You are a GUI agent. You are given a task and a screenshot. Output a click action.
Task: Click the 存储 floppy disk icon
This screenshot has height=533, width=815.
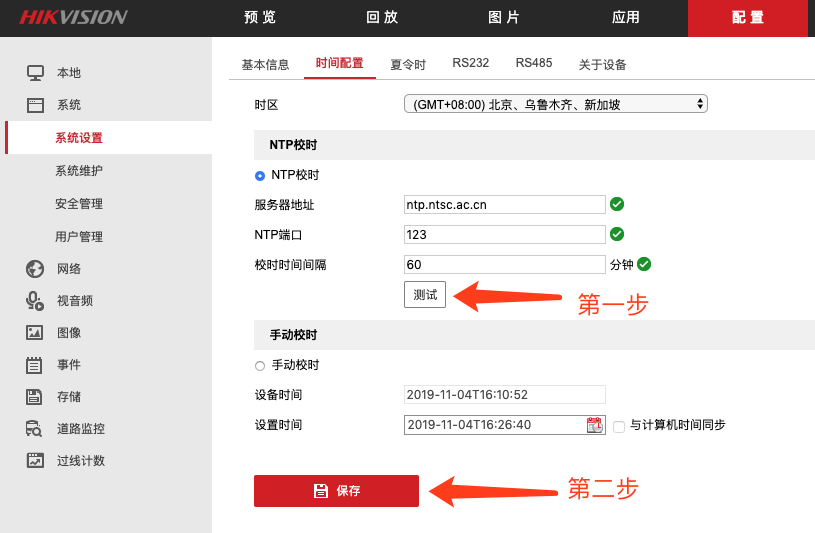coord(35,397)
